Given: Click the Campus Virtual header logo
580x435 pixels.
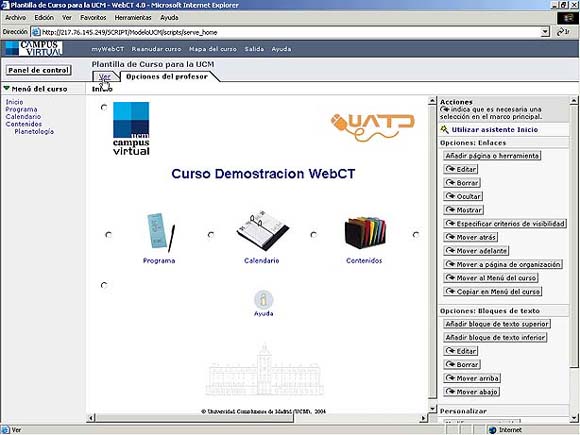Looking at the screenshot, I should point(34,48).
